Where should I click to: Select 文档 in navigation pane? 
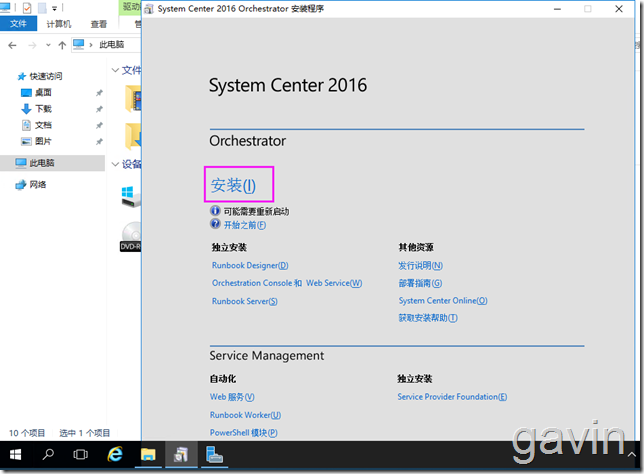(43, 125)
